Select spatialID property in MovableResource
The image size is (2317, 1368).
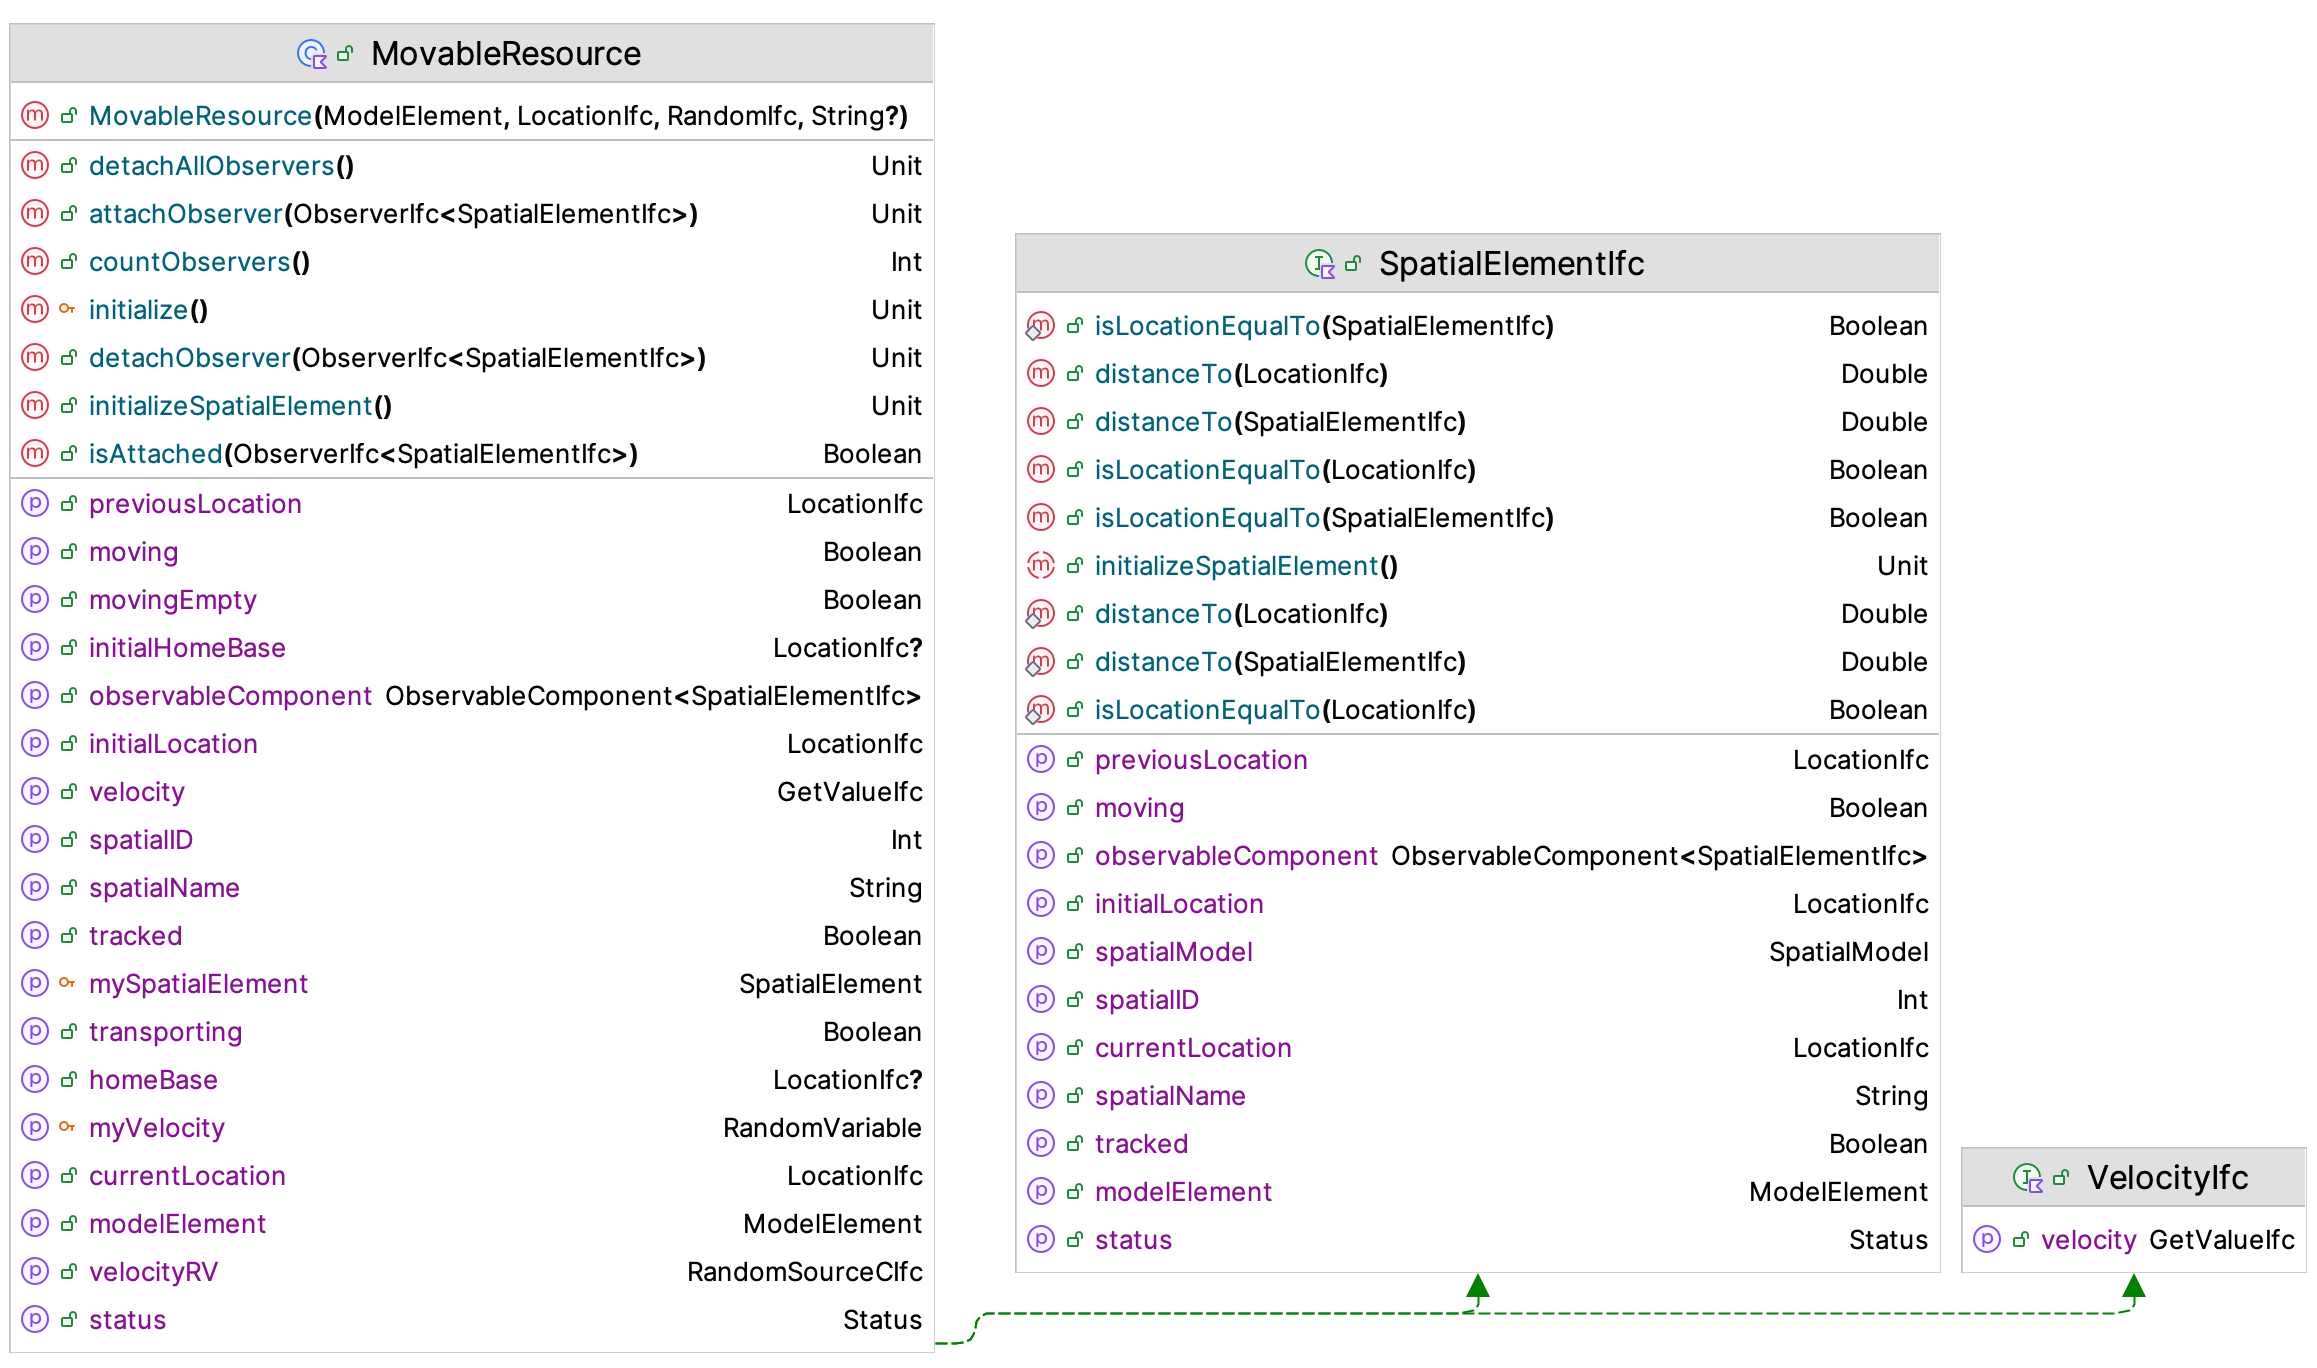click(x=472, y=839)
